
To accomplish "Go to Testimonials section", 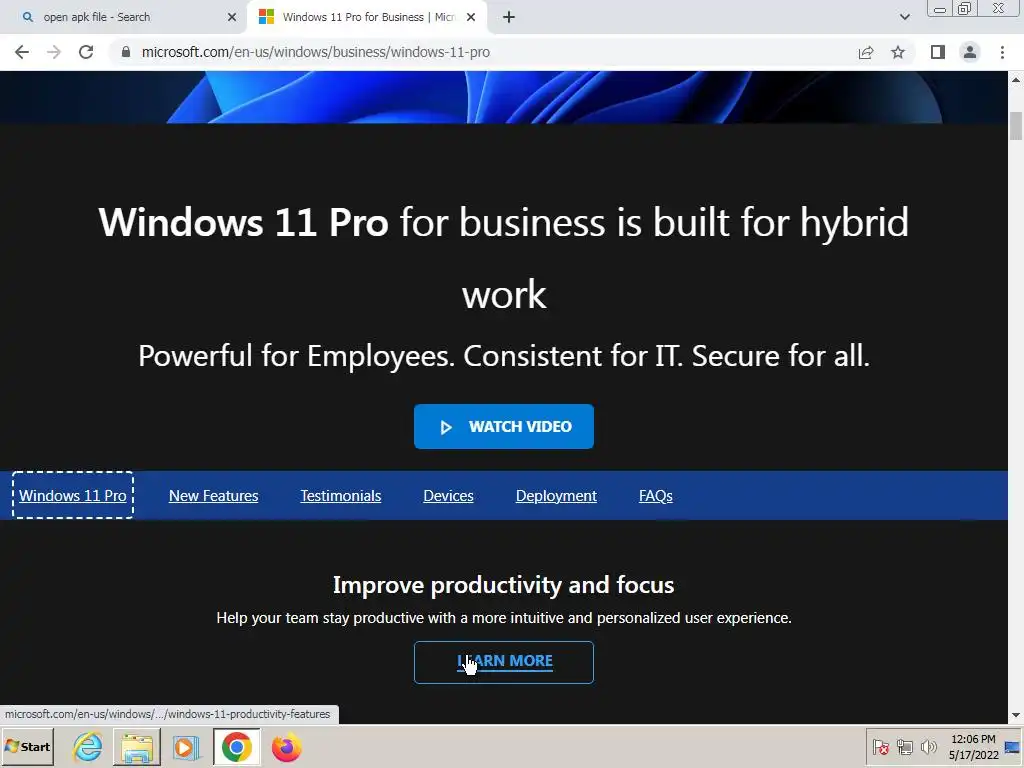I will coord(341,496).
